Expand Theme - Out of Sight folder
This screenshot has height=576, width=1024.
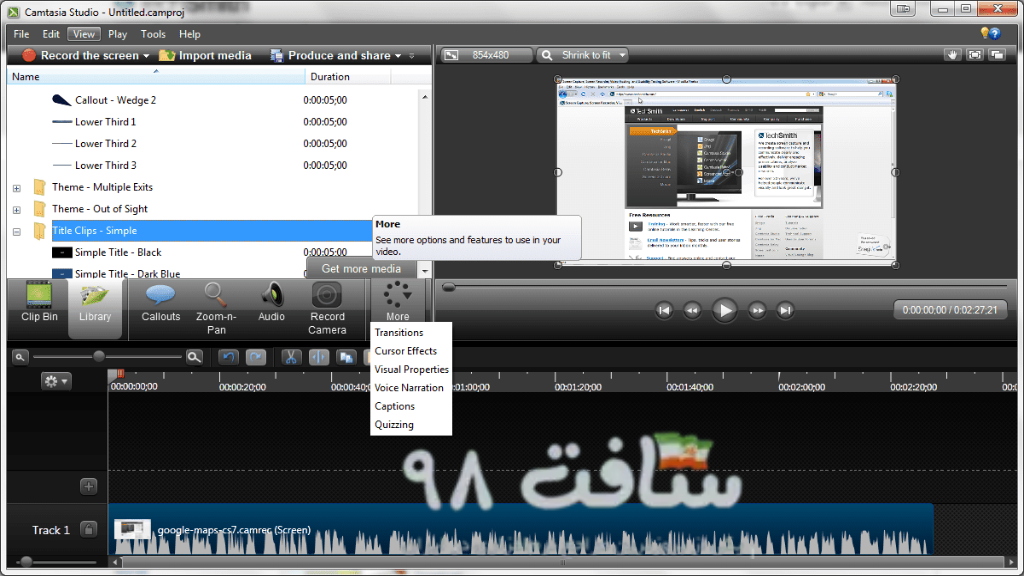pyautogui.click(x=17, y=210)
